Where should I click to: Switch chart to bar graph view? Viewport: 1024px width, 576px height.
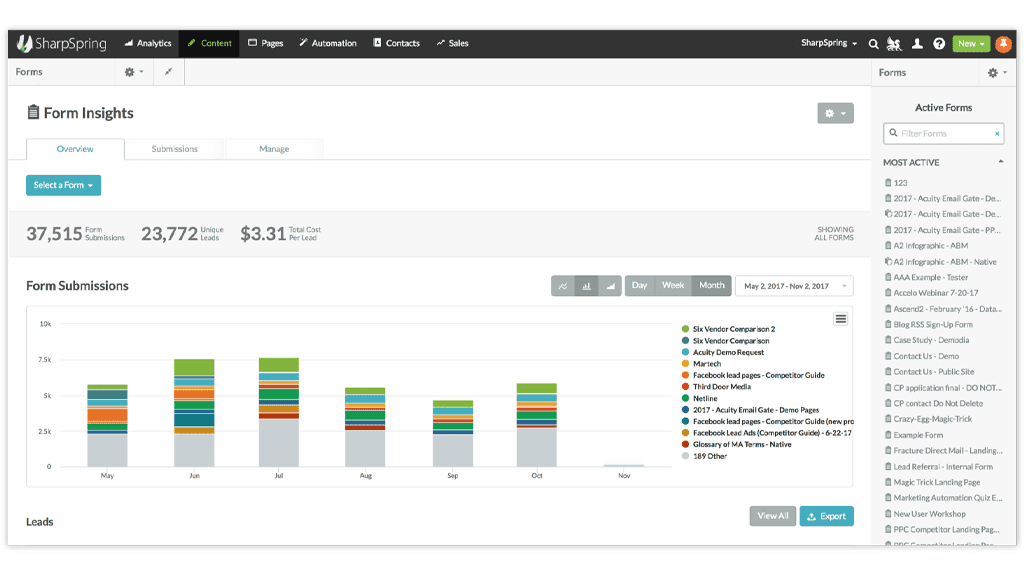(586, 285)
